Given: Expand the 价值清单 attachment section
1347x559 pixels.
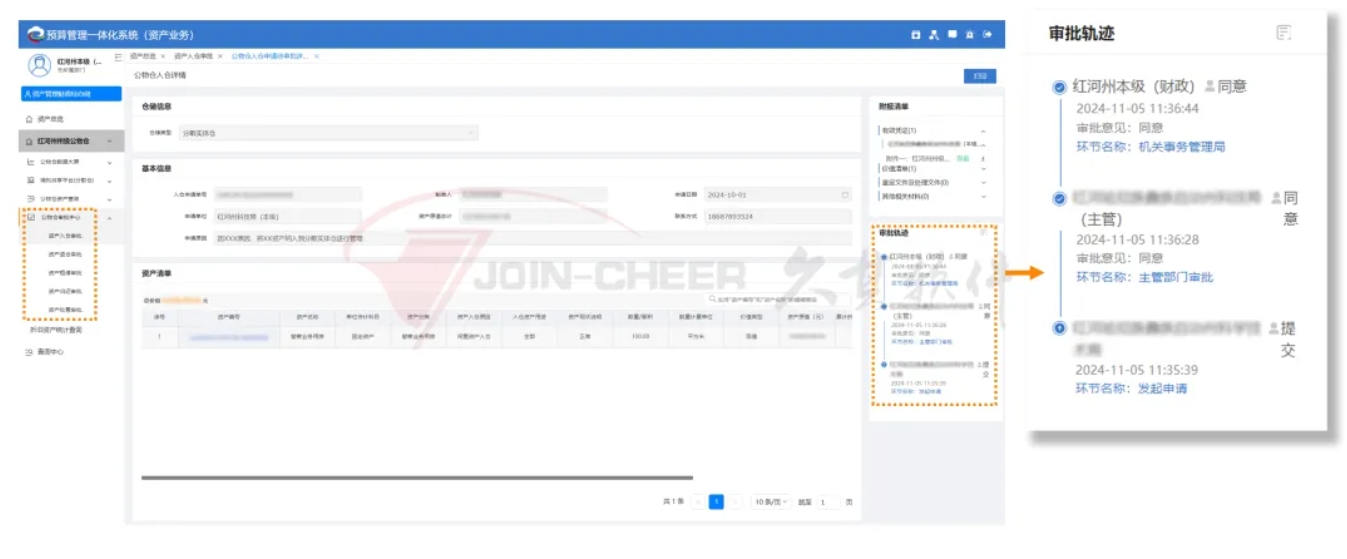Looking at the screenshot, I should click(983, 170).
